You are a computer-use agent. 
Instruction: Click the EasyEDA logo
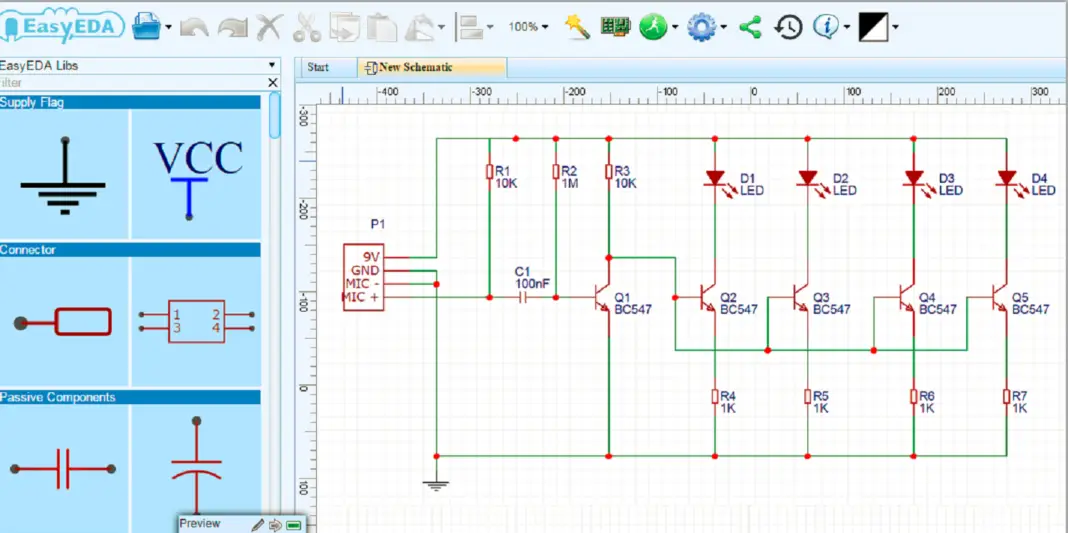click(x=62, y=27)
